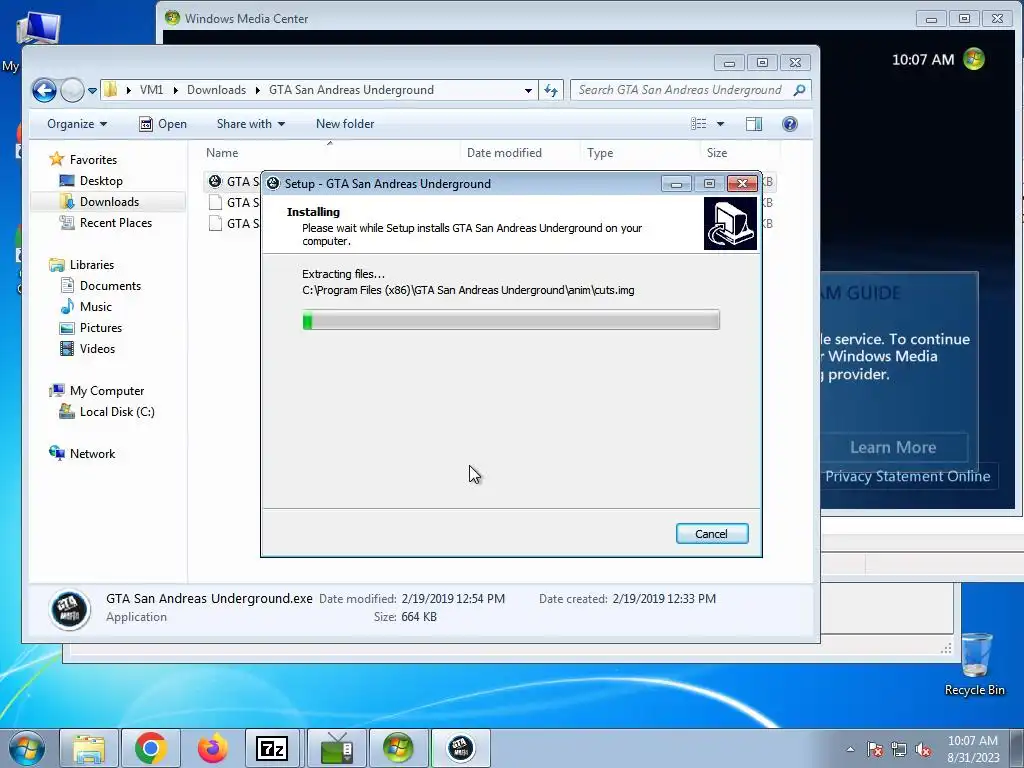Click the Setup title bar GTA icon

(x=274, y=184)
